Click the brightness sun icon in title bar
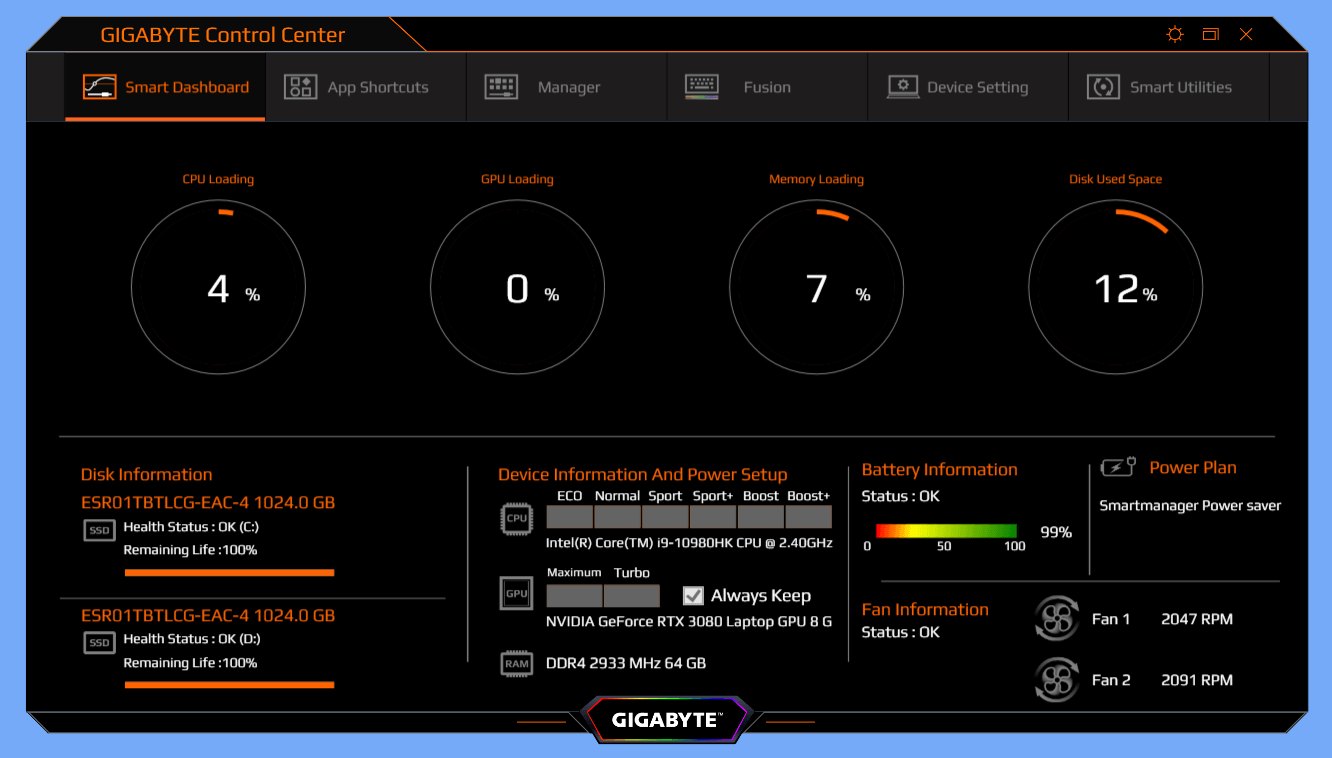Viewport: 1332px width, 758px height. click(x=1175, y=35)
